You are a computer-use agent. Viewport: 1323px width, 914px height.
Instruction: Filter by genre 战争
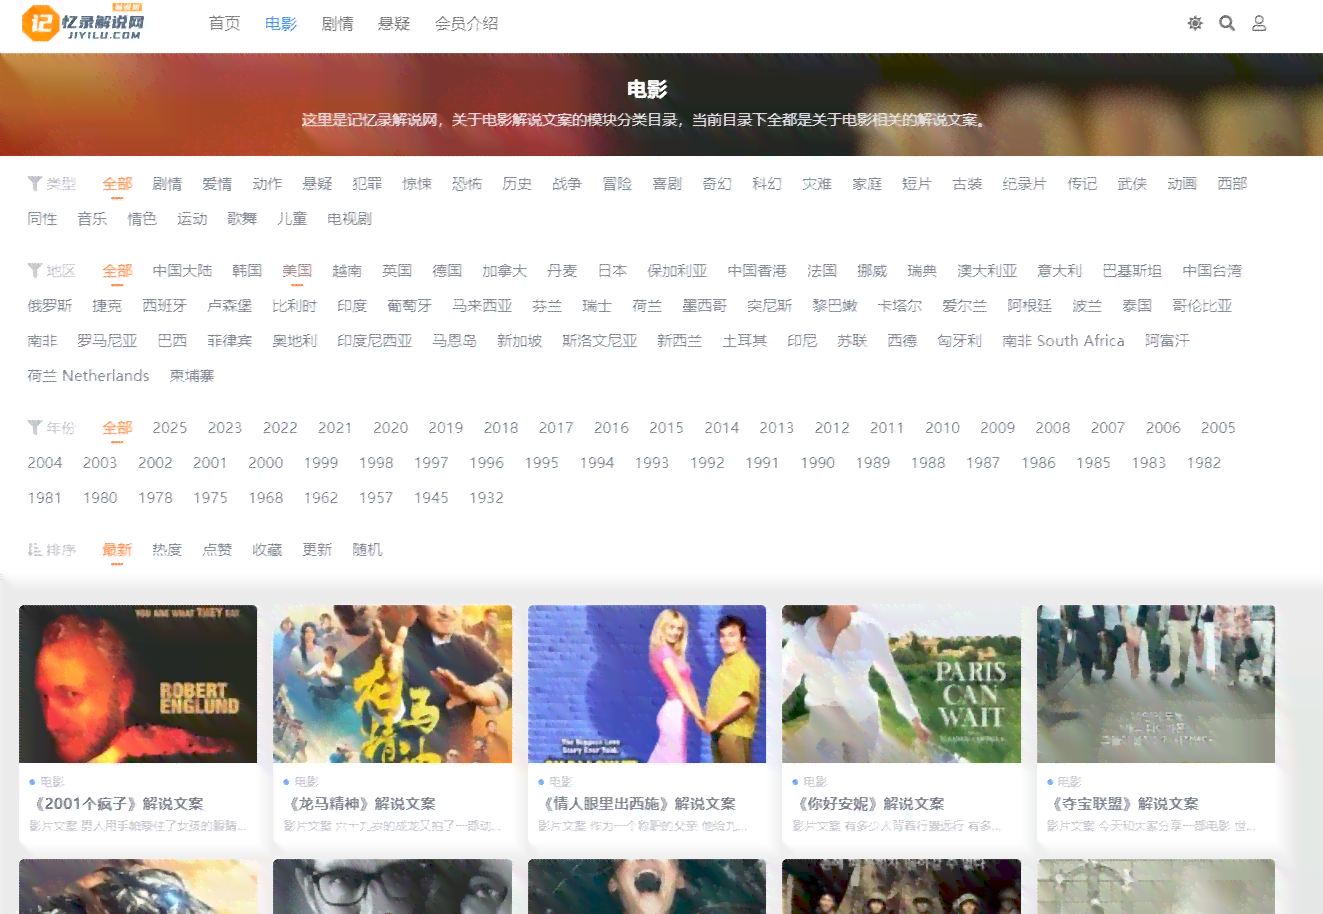coord(567,184)
